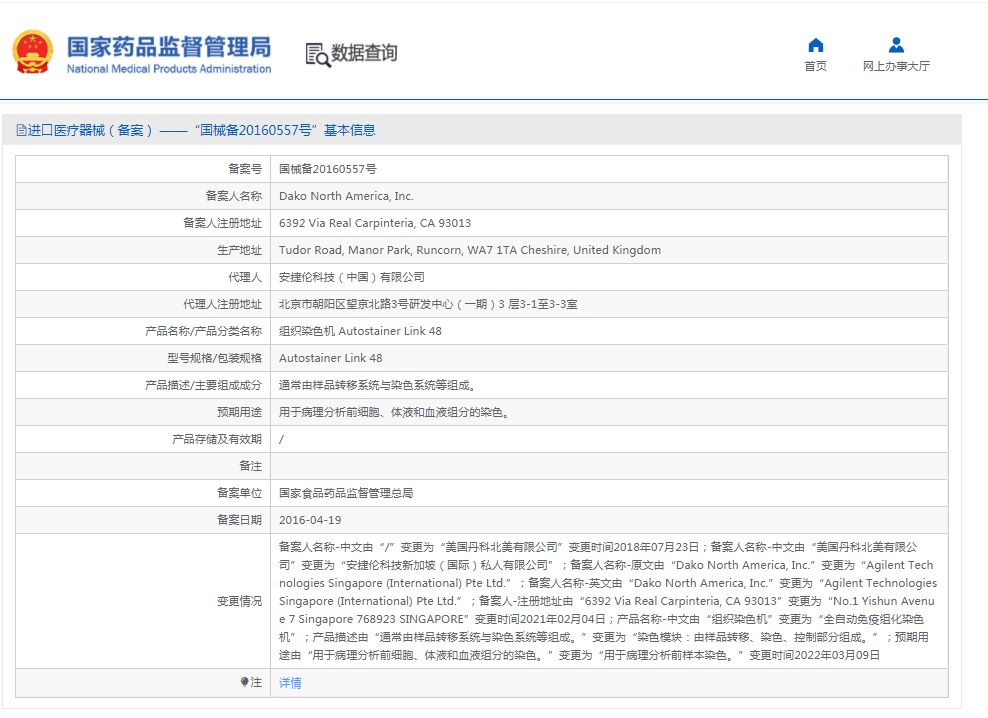Click the 2016-04-19 filing date value

[310, 520]
